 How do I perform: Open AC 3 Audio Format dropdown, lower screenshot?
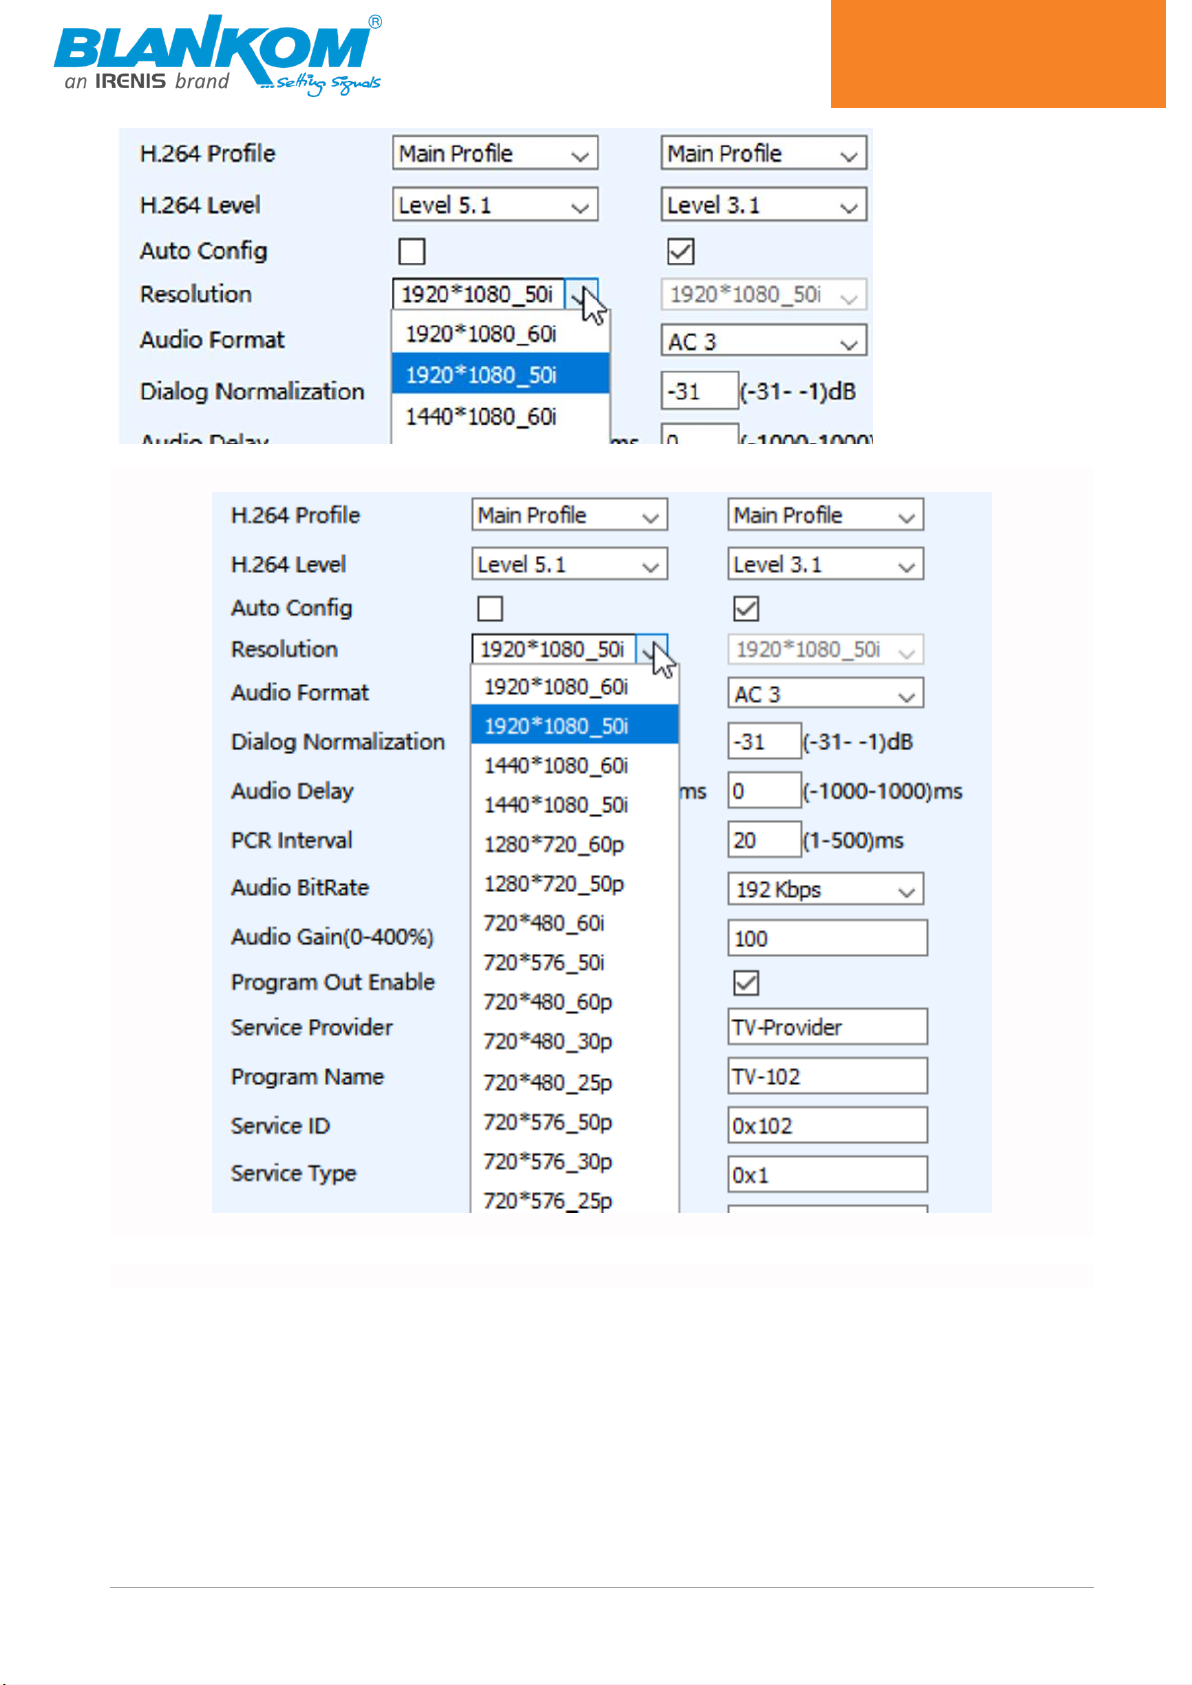(825, 694)
